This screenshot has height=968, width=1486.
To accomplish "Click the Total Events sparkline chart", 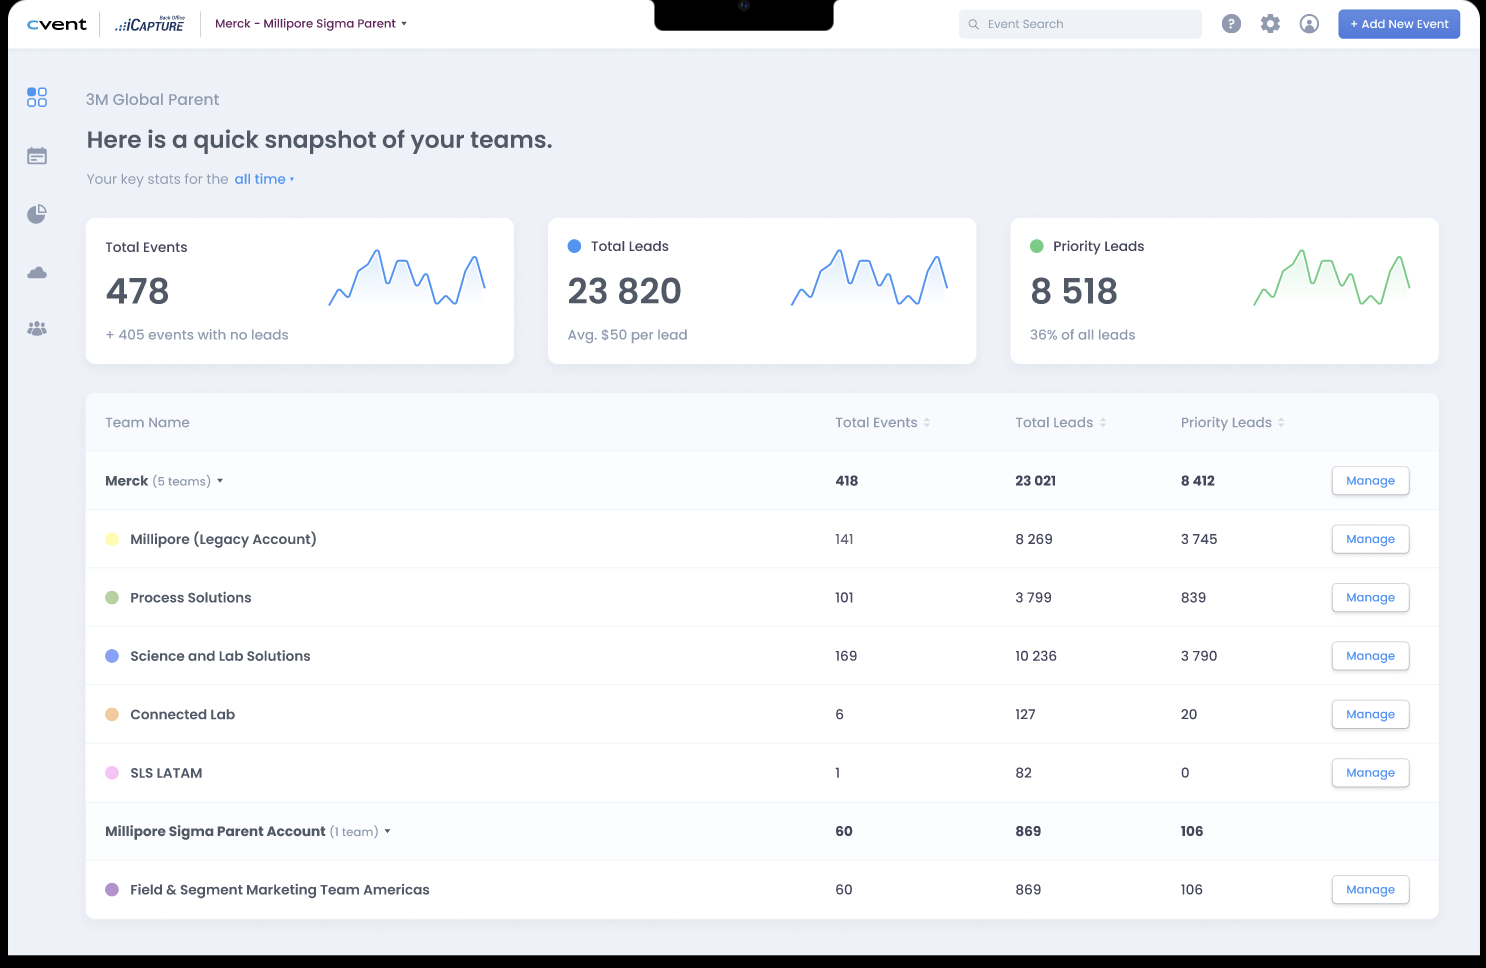I will click(407, 278).
